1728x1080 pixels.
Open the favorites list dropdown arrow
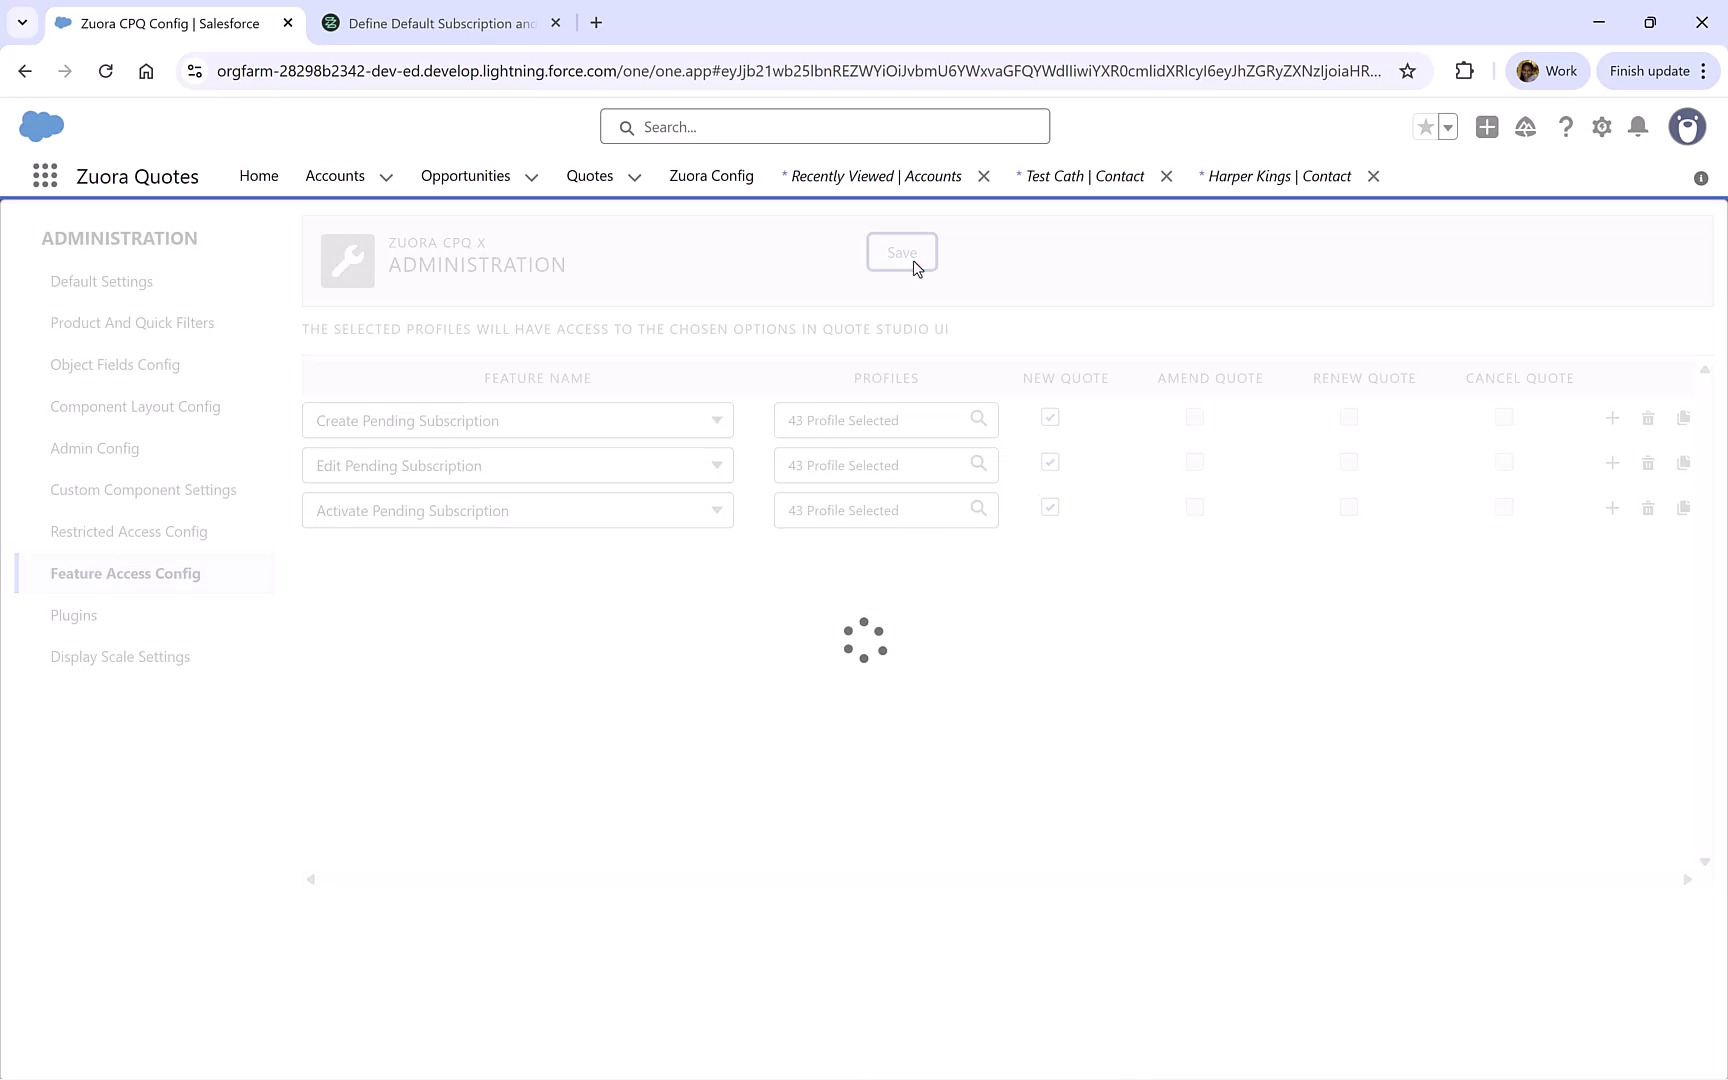(1447, 127)
